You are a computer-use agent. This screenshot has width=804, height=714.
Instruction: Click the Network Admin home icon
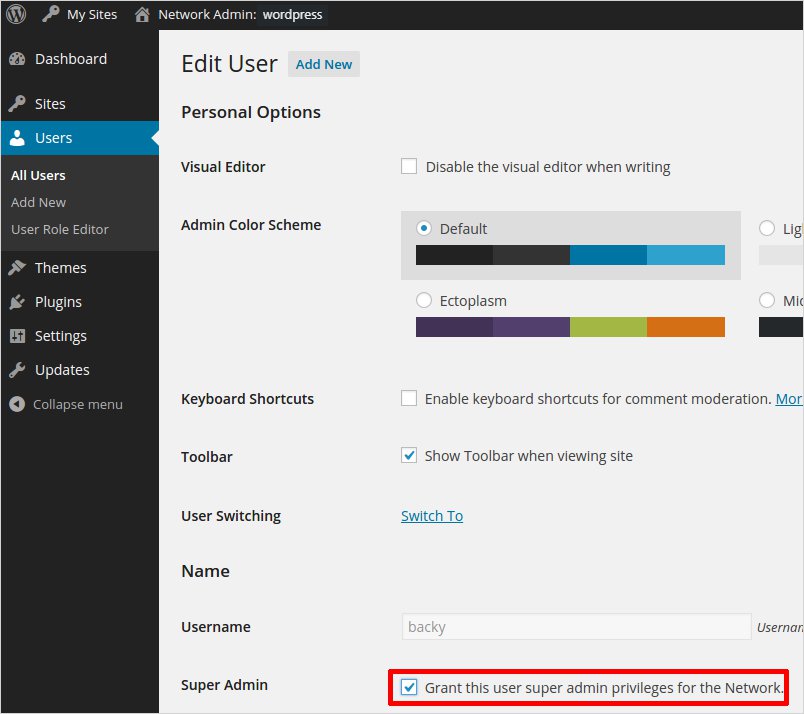143,14
